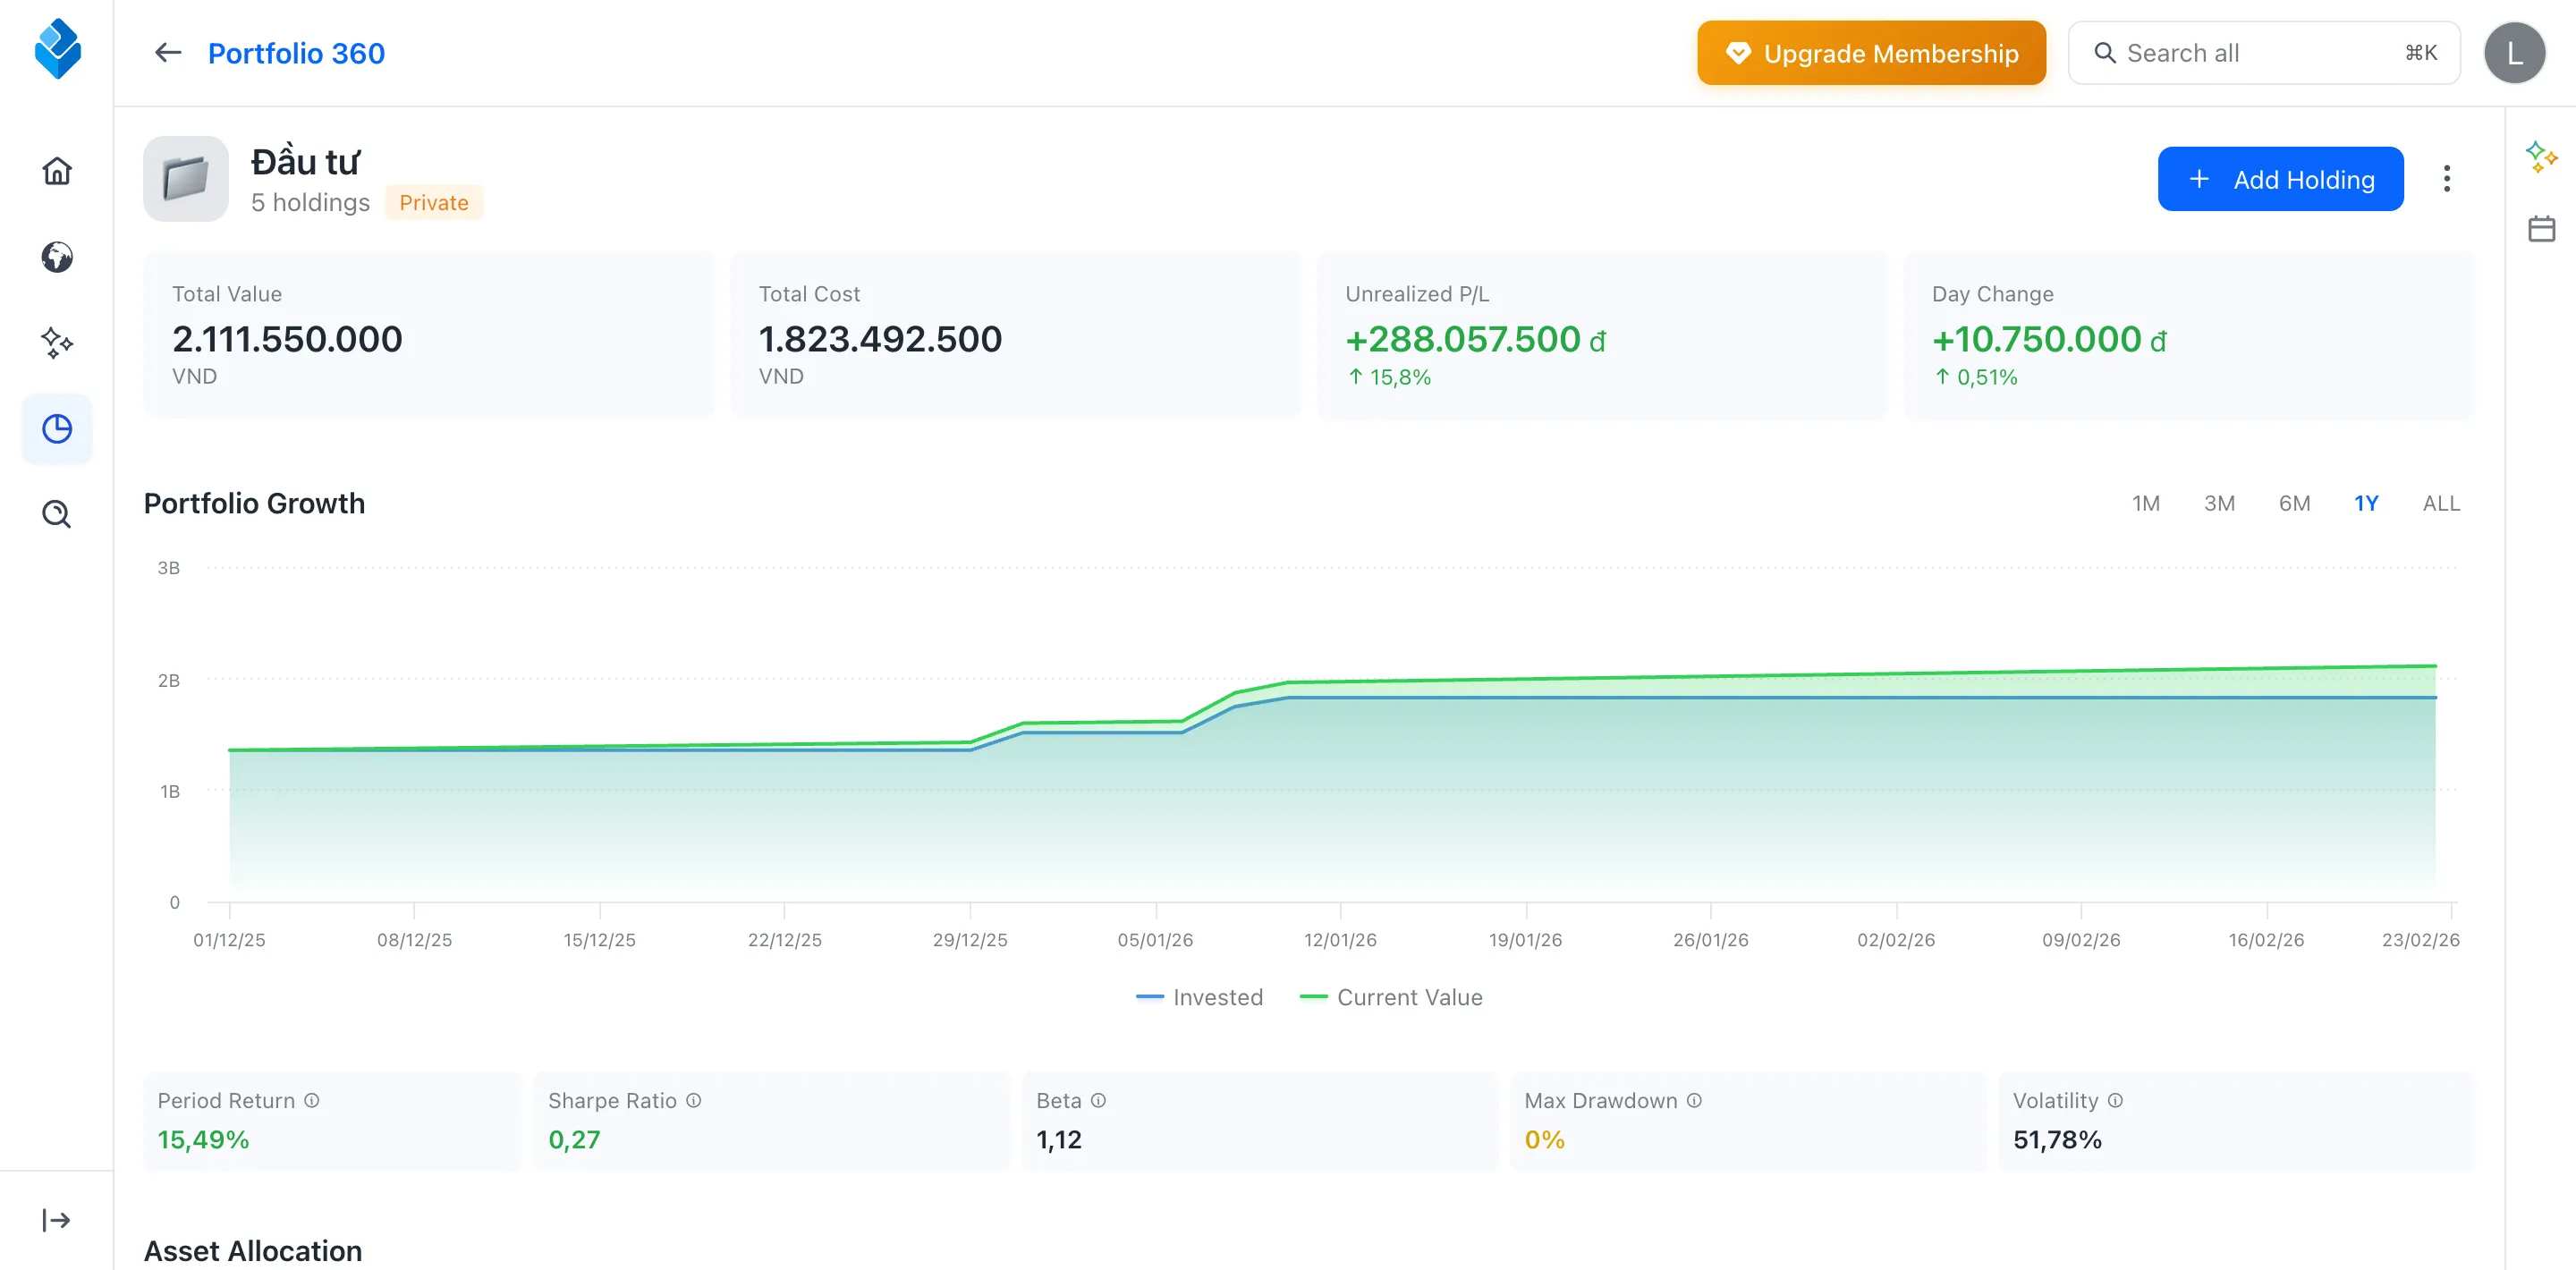
Task: Open the account menu via the L avatar
Action: [x=2515, y=52]
